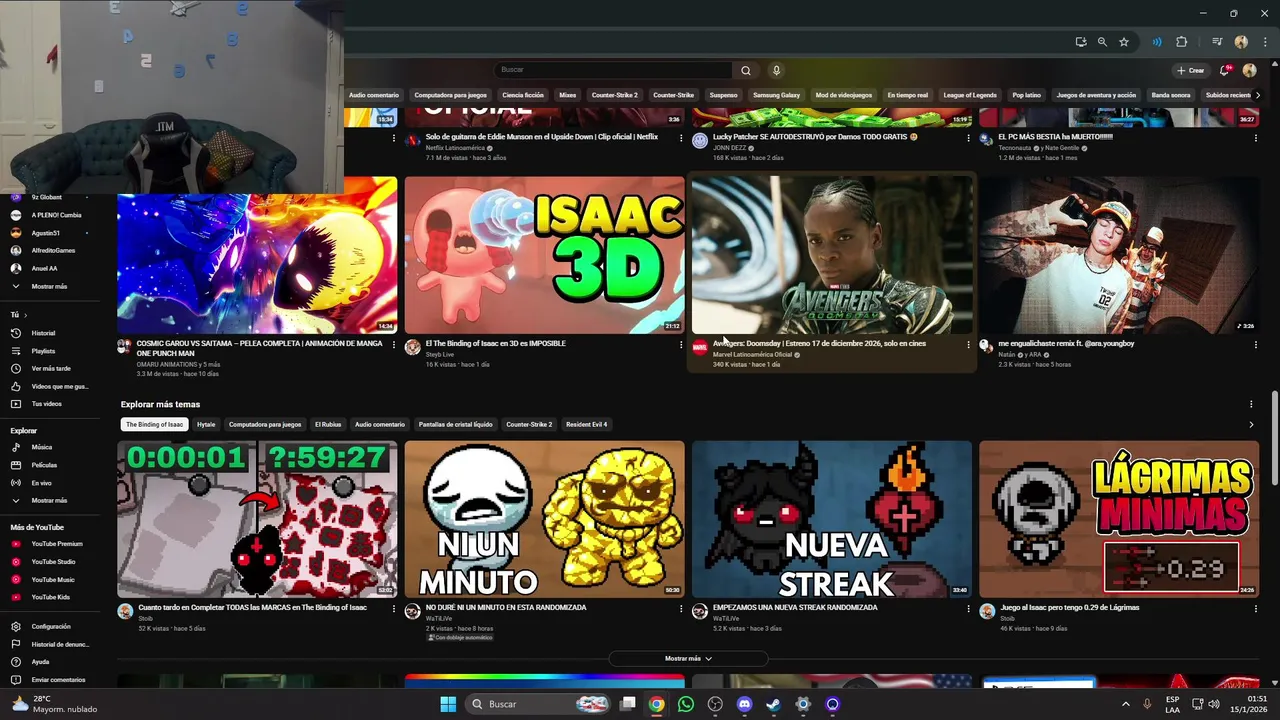Click the Windows Start button
Viewport: 1280px width, 720px height.
point(448,704)
